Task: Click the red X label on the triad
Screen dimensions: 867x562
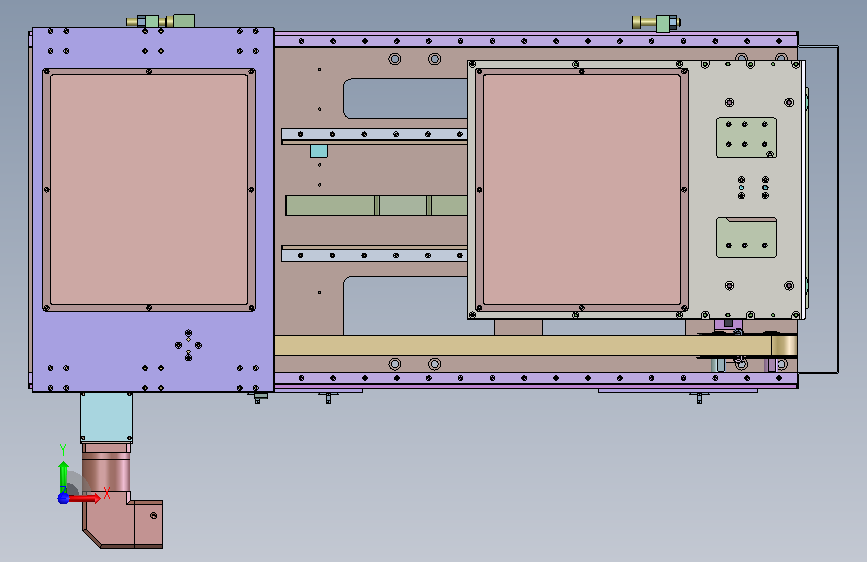Action: pyautogui.click(x=107, y=493)
